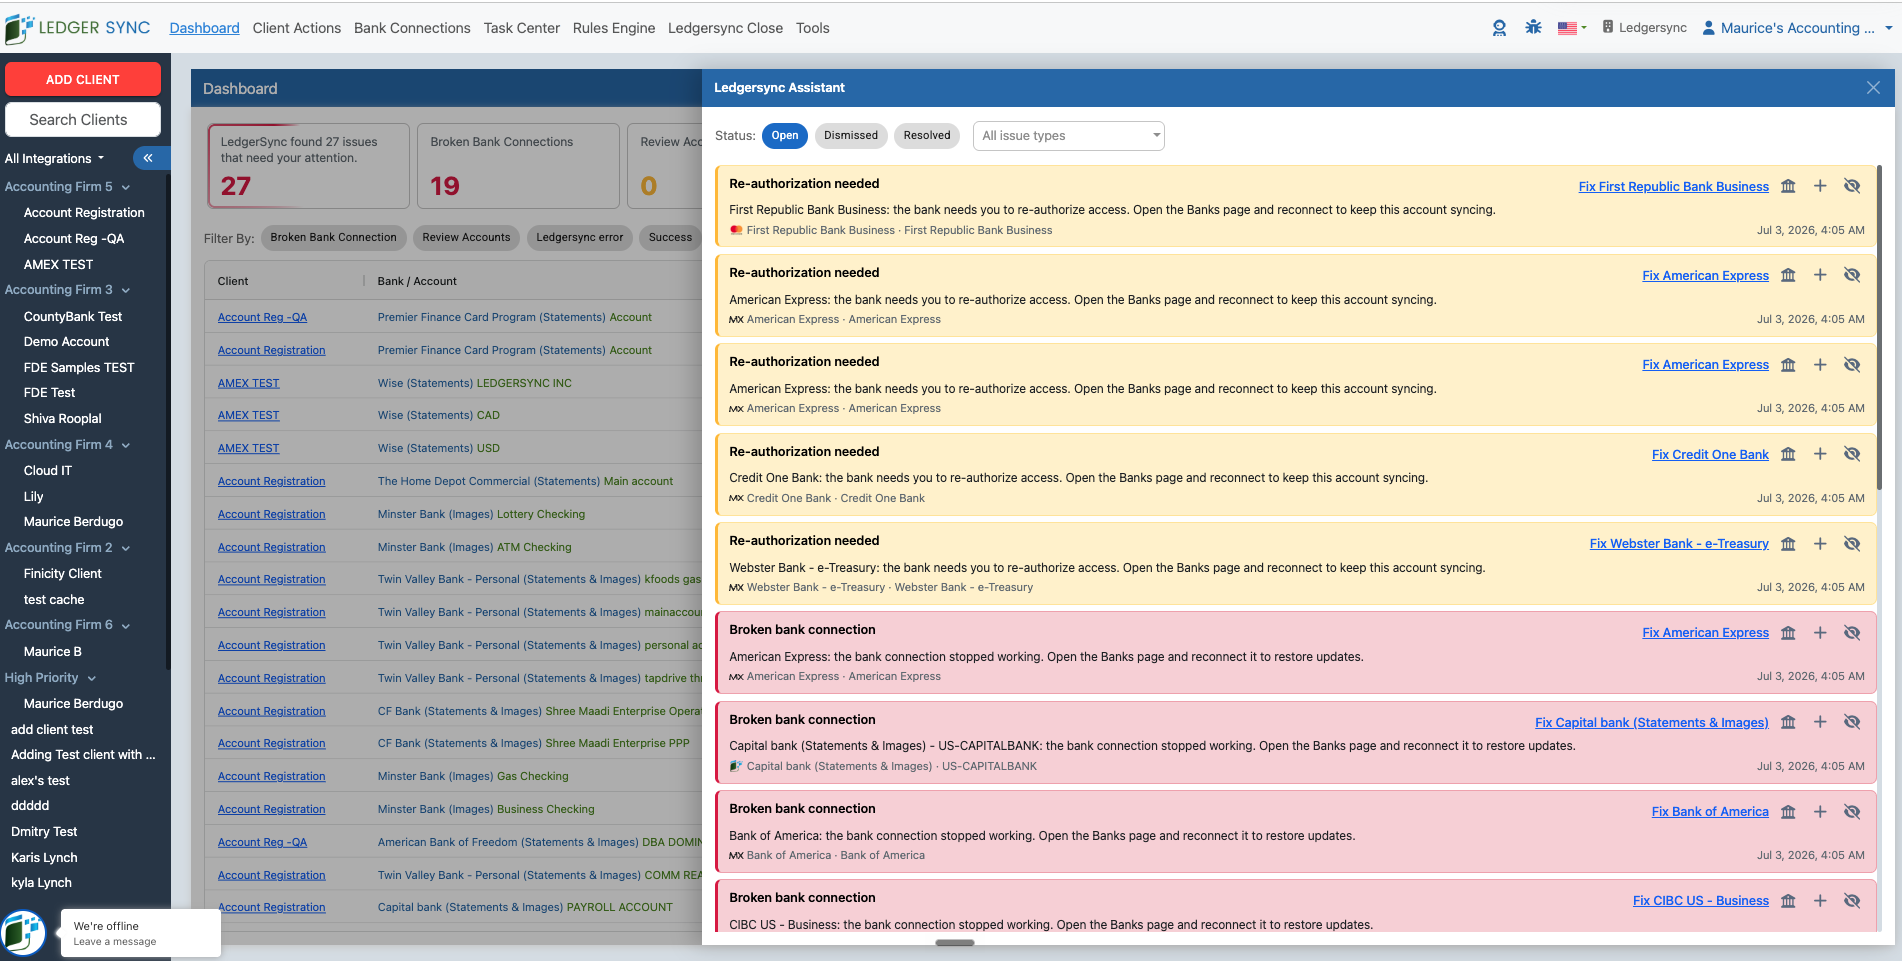Filter dashboard by Ledgersync error

coord(580,238)
